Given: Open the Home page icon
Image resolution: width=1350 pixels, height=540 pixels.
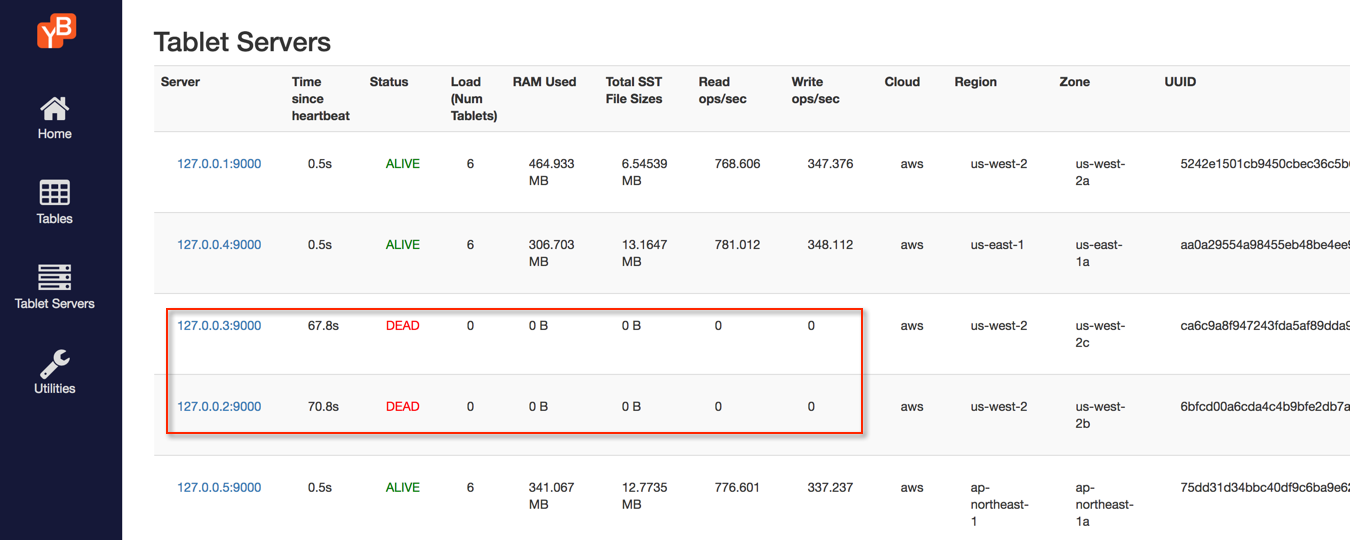Looking at the screenshot, I should pos(55,108).
